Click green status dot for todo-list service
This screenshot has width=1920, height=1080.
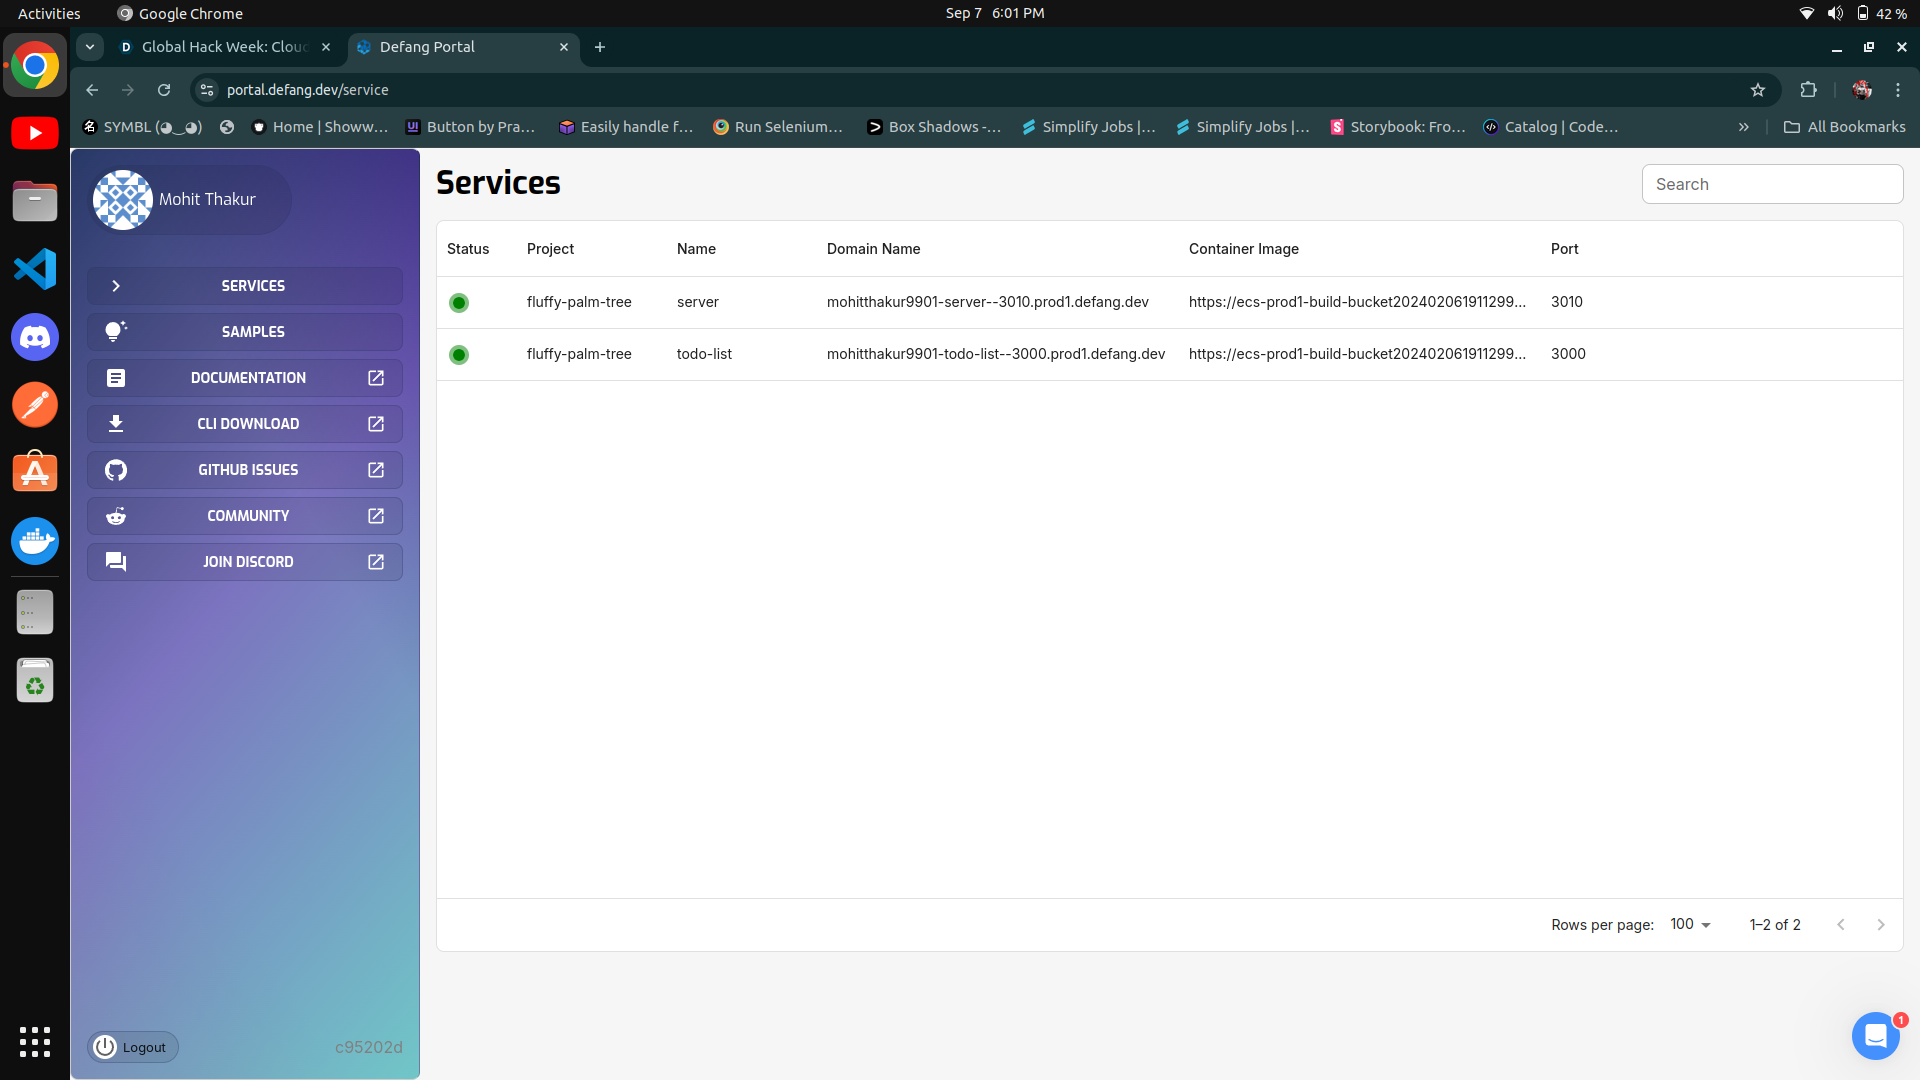[459, 355]
